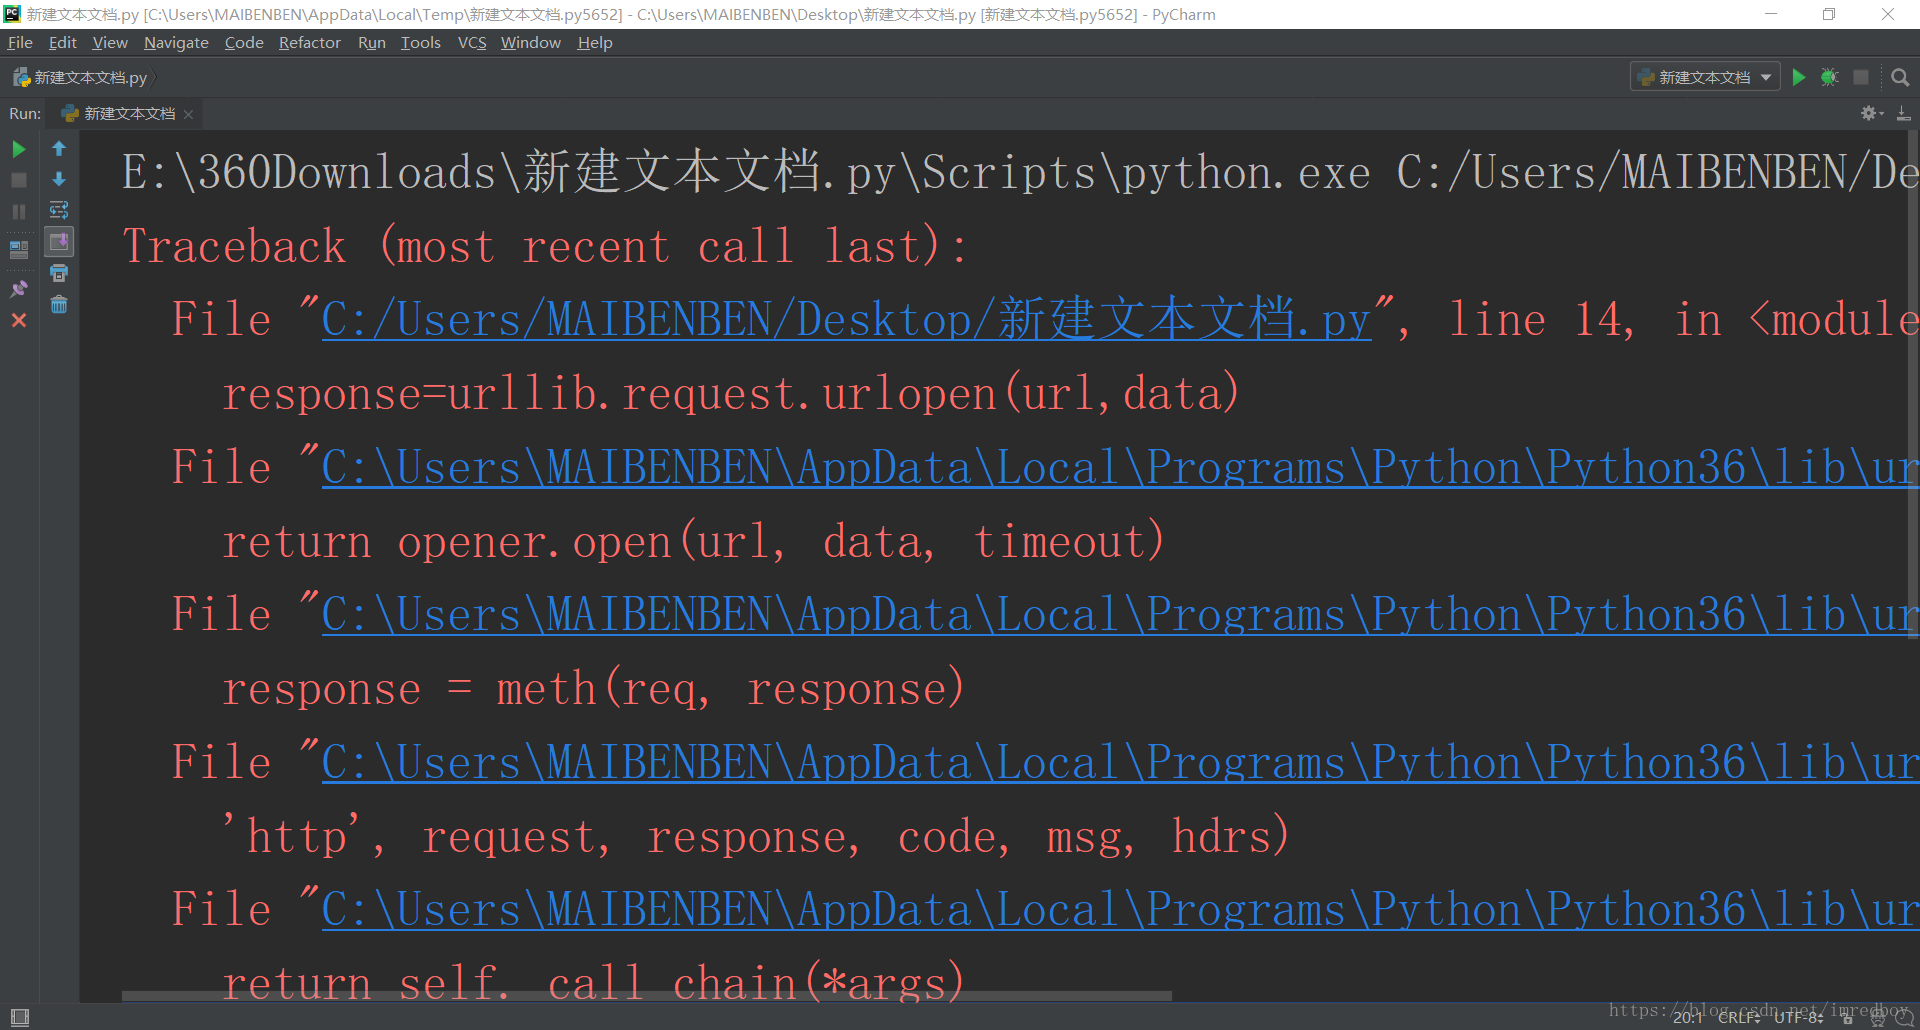Toggle Soft-Wrap for console output
Screen dimensions: 1920x1030
[59, 210]
